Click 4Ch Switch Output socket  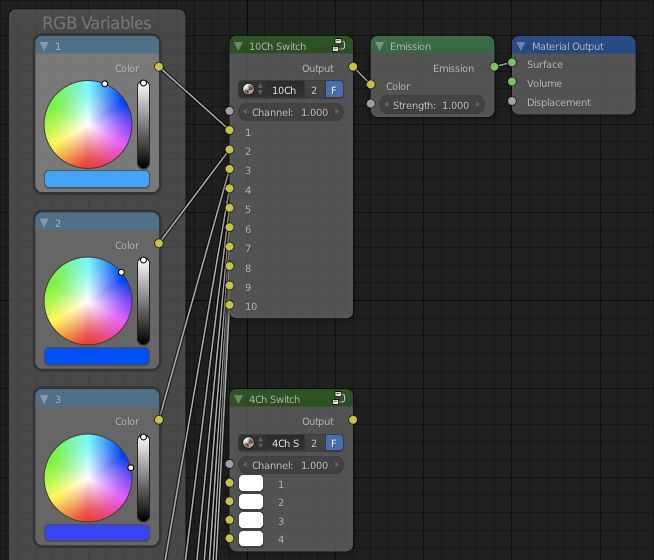[x=353, y=420]
